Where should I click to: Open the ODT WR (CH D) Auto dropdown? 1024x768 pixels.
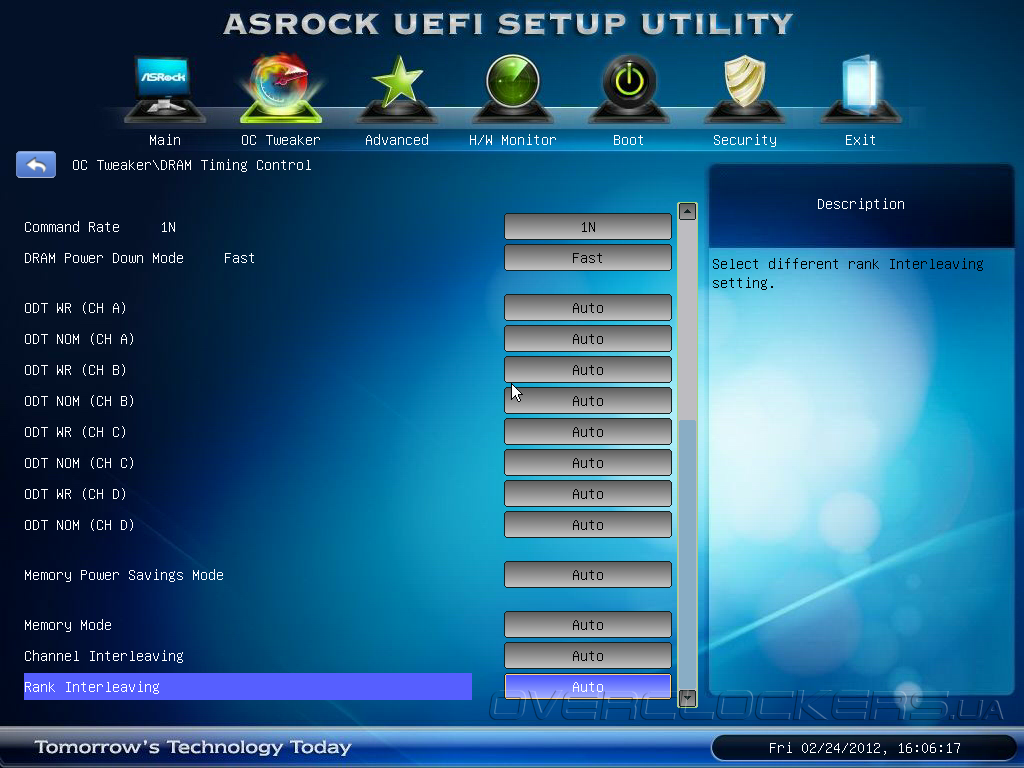(x=588, y=494)
